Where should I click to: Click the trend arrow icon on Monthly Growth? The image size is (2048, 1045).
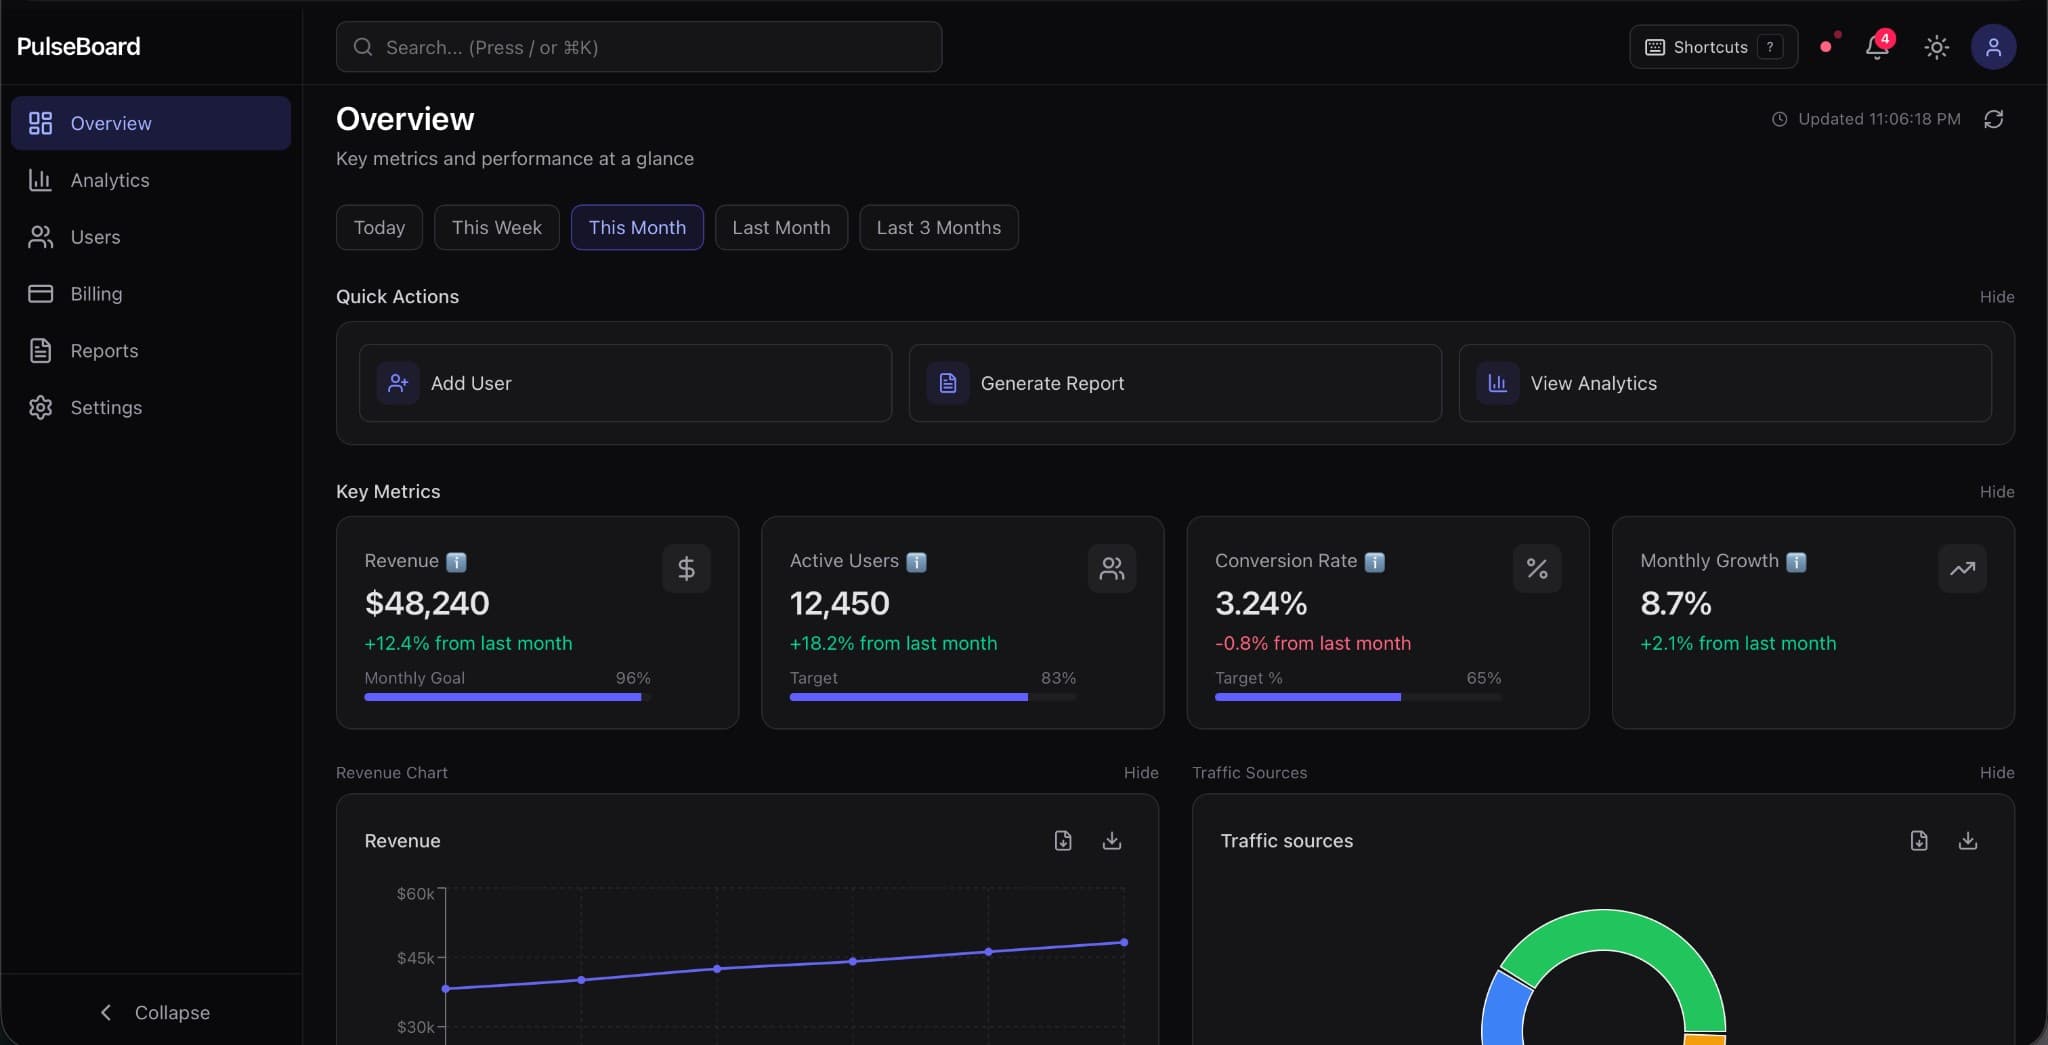click(x=1962, y=568)
